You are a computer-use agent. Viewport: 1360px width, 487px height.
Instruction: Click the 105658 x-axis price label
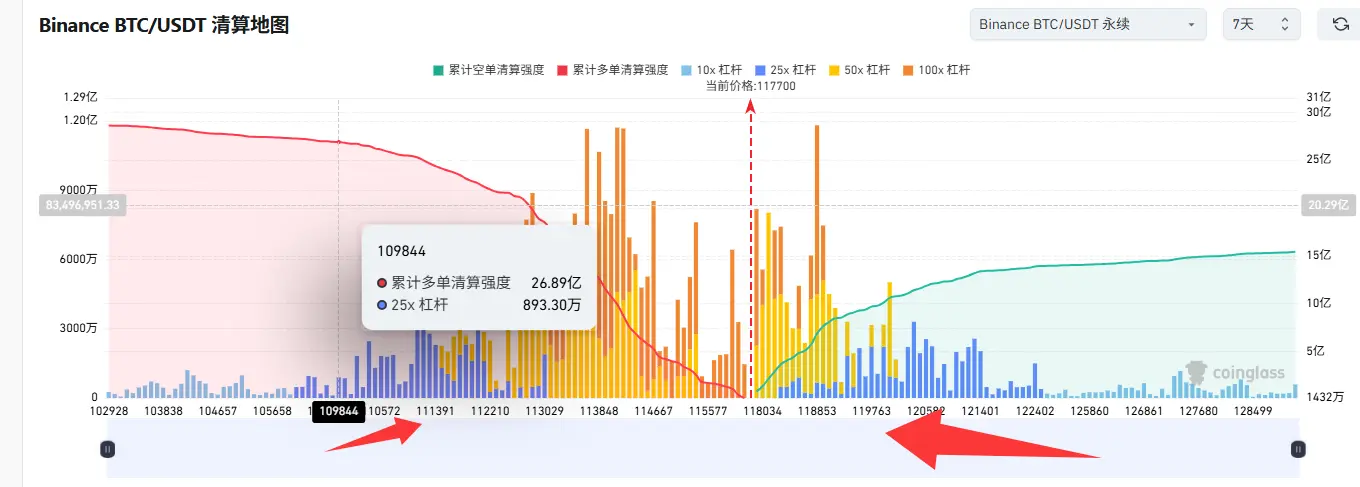272,411
